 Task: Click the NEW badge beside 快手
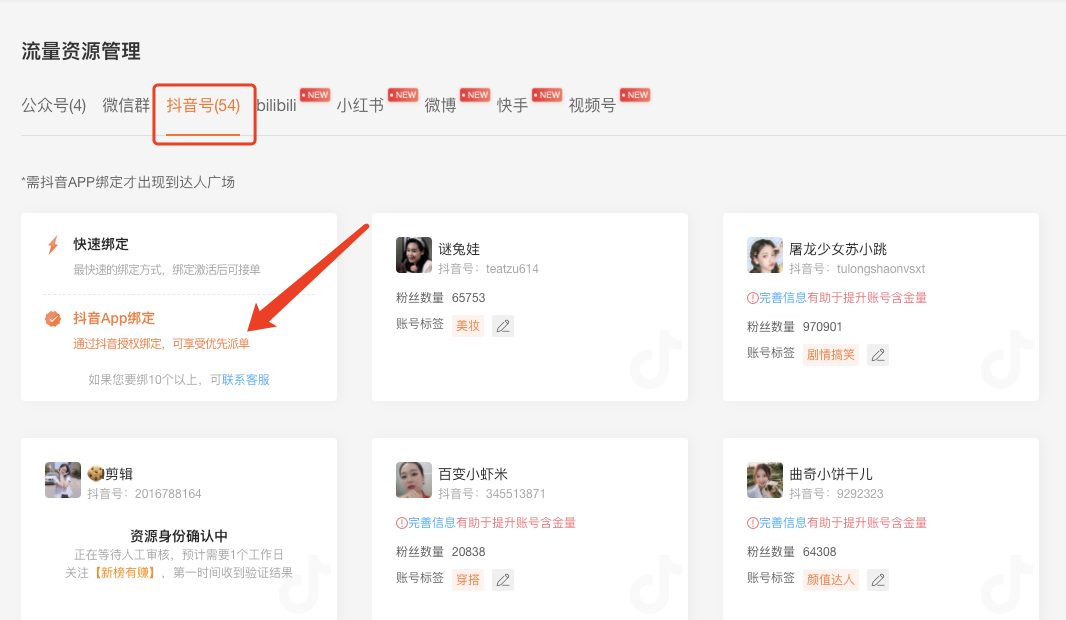(x=547, y=95)
